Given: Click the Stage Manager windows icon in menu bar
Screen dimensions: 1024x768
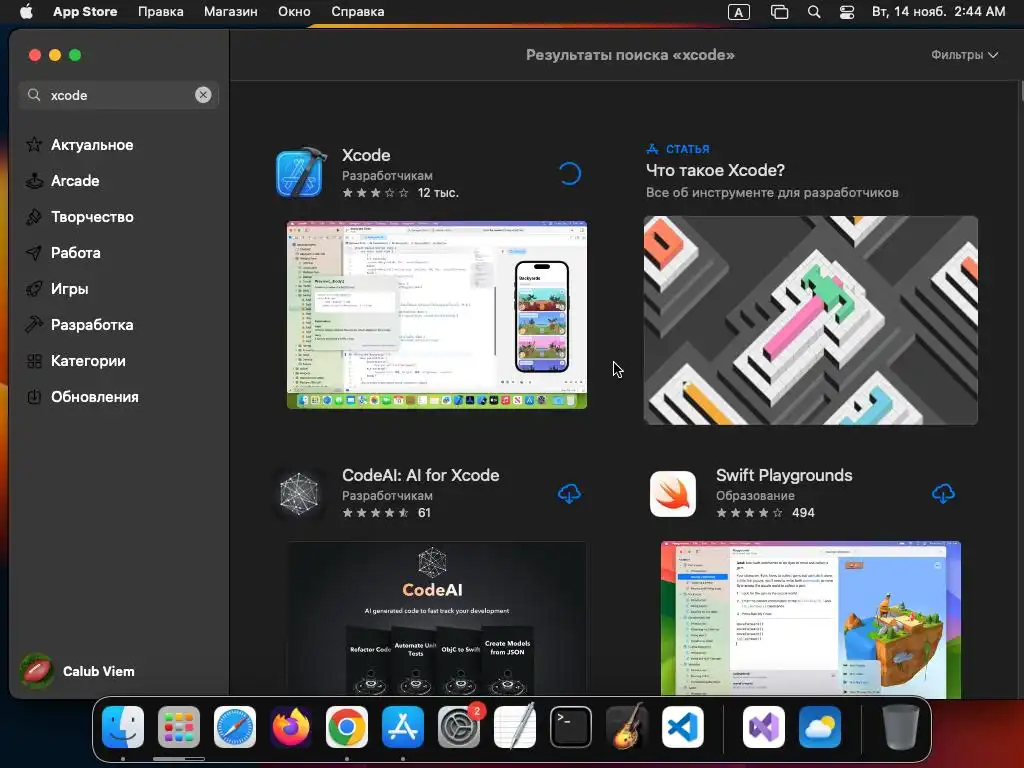Looking at the screenshot, I should [779, 12].
